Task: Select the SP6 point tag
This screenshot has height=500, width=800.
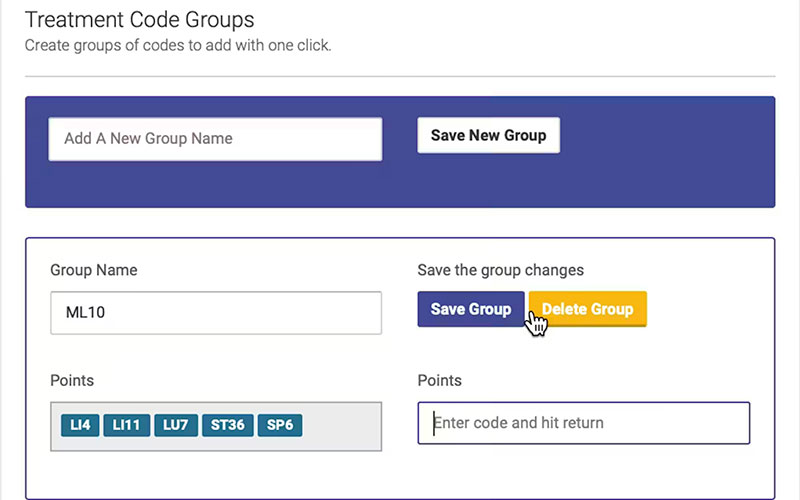Action: click(x=280, y=425)
